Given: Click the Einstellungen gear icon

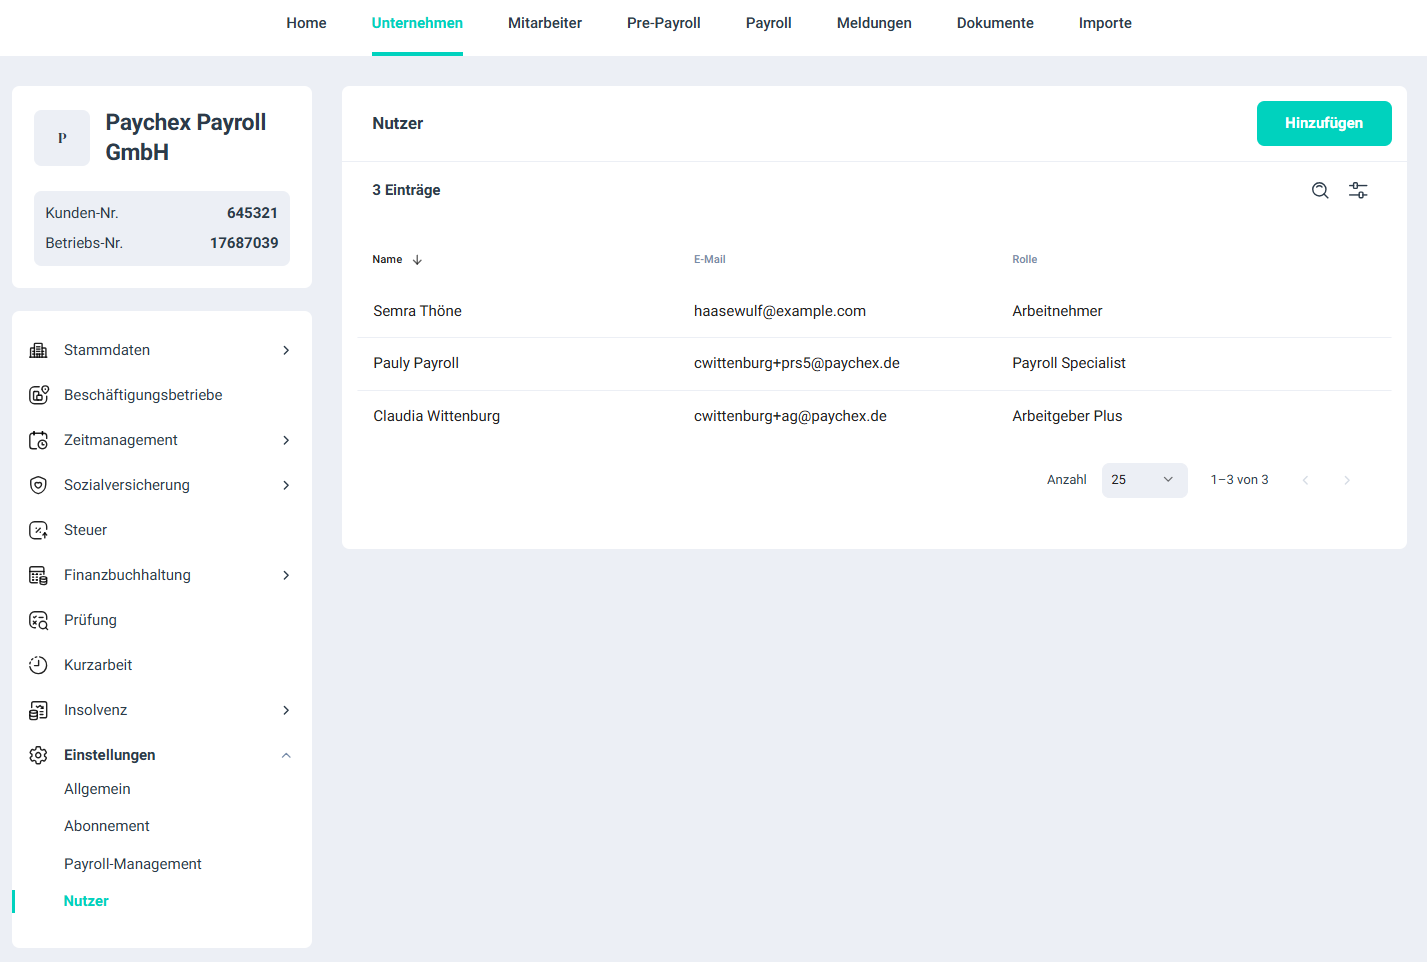Looking at the screenshot, I should coord(38,755).
